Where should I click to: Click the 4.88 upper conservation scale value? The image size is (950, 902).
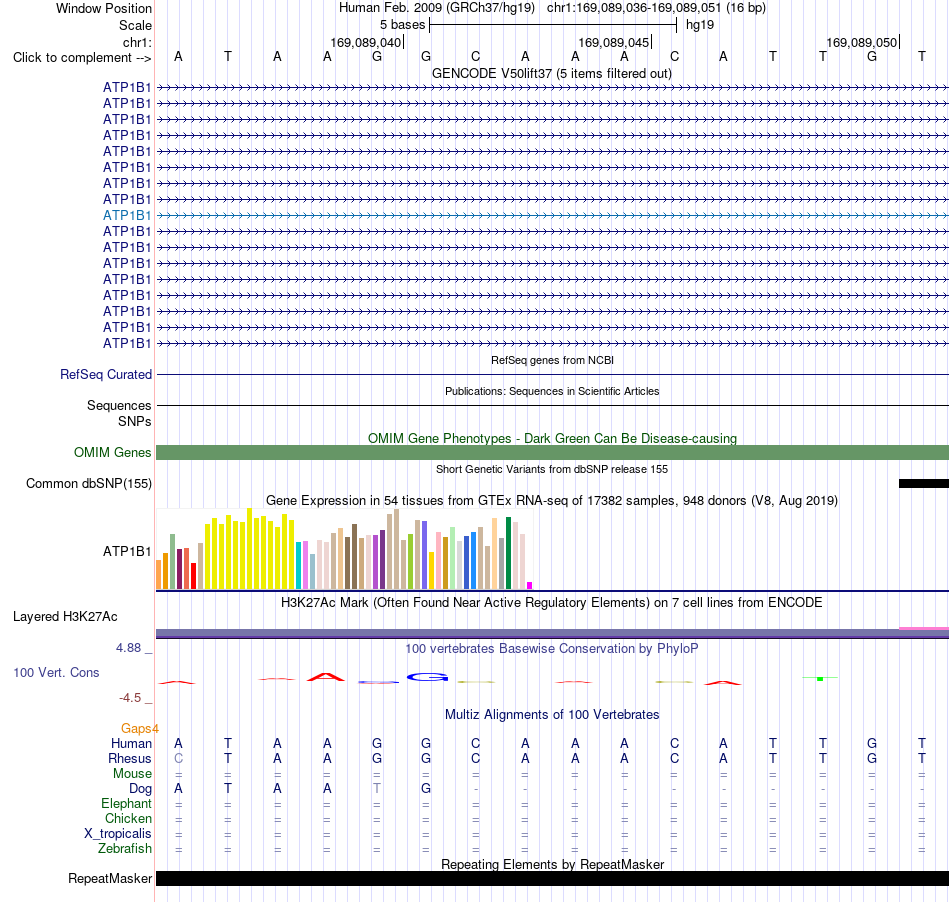coord(128,648)
